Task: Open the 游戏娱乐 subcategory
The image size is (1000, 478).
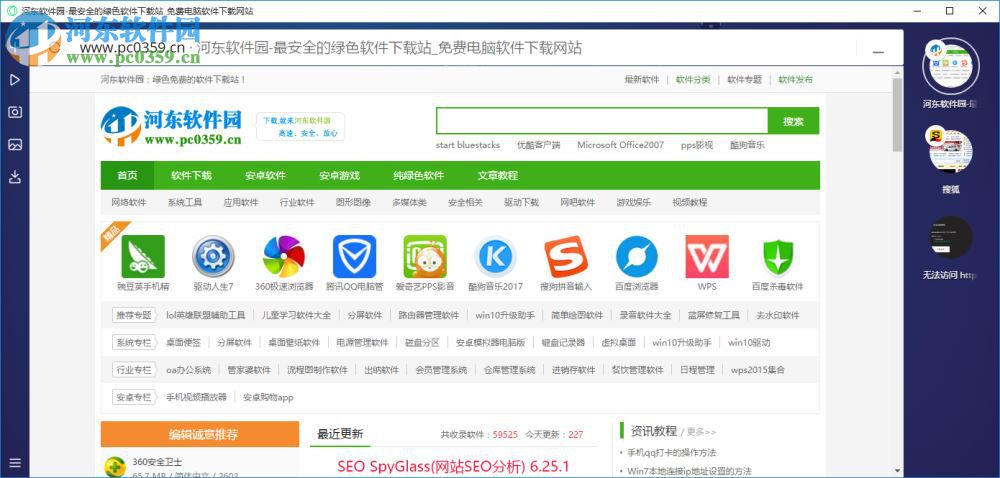Action: [634, 203]
